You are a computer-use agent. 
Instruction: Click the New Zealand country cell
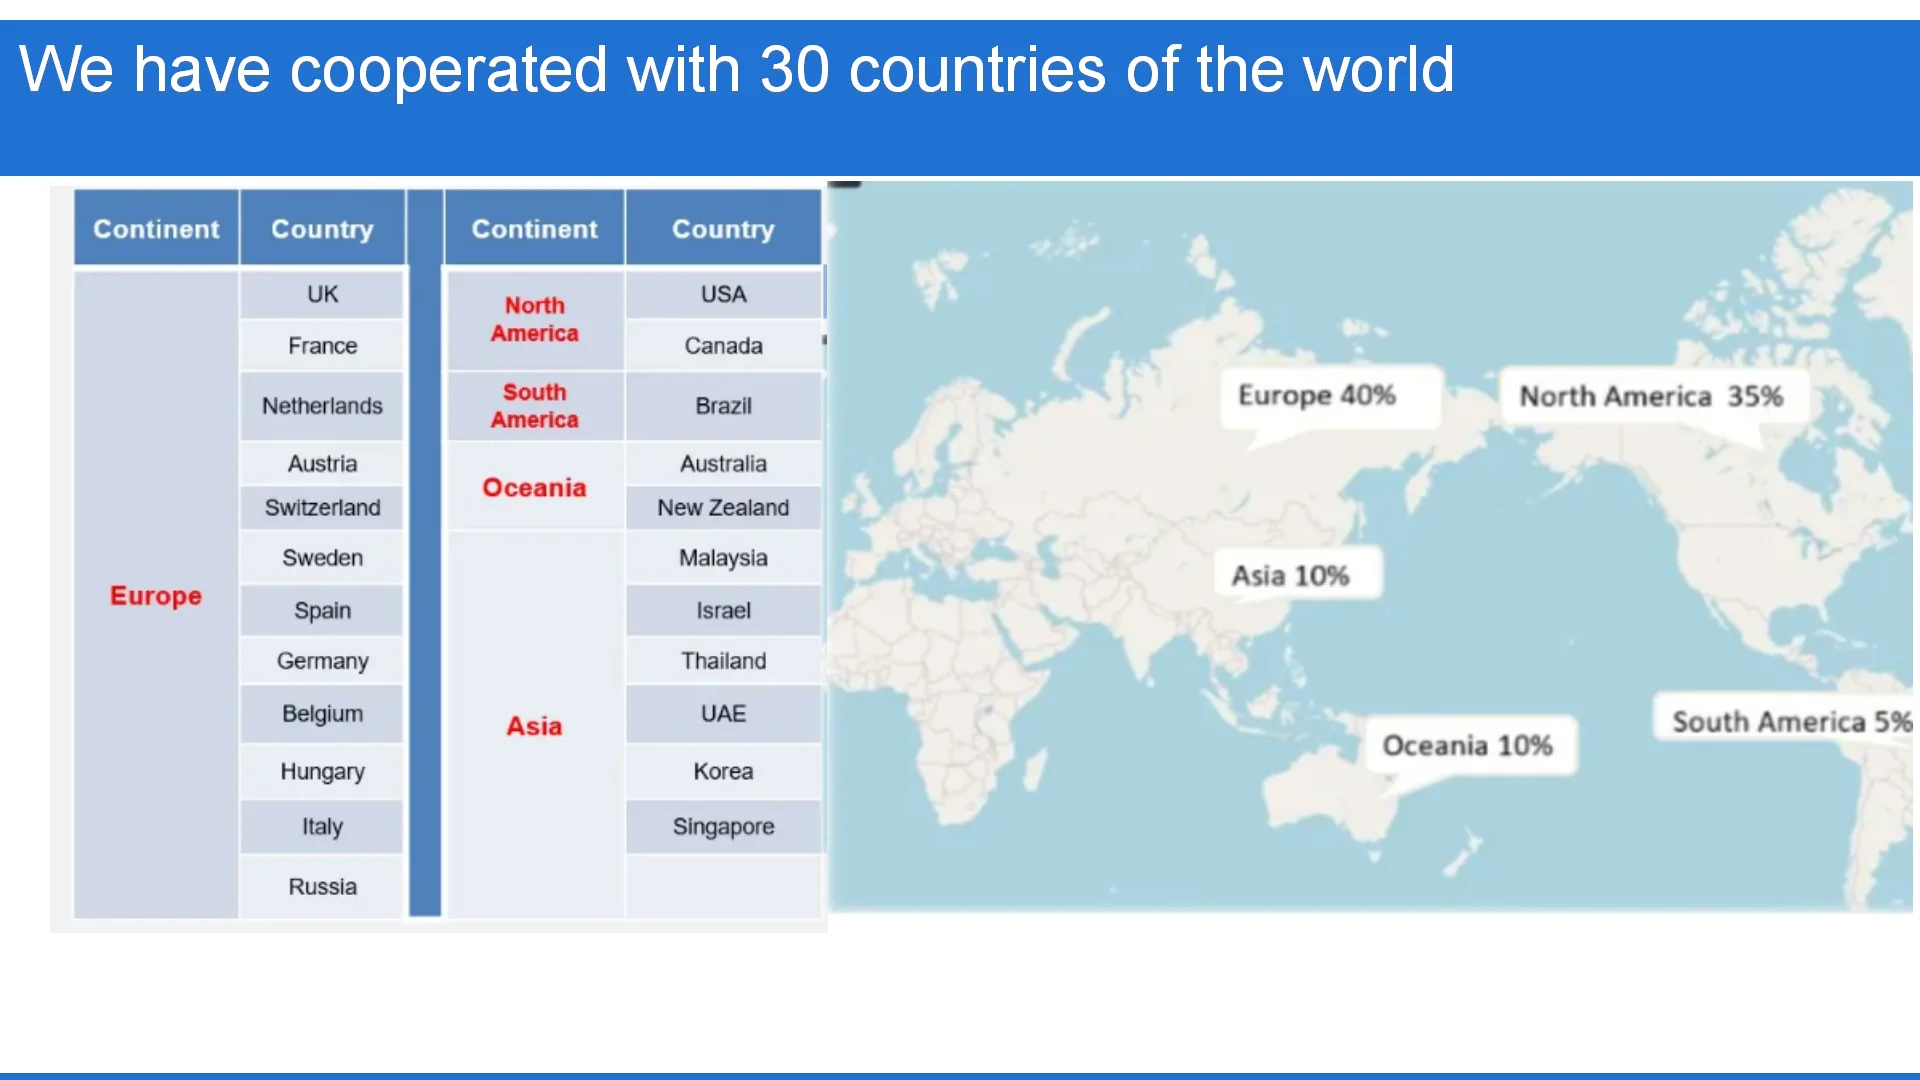[723, 508]
